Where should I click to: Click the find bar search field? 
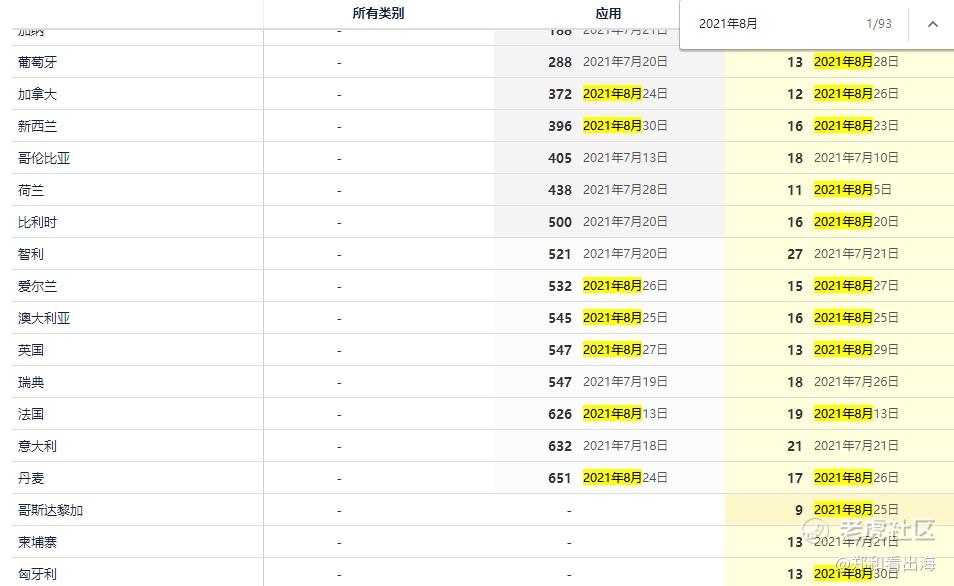click(770, 24)
